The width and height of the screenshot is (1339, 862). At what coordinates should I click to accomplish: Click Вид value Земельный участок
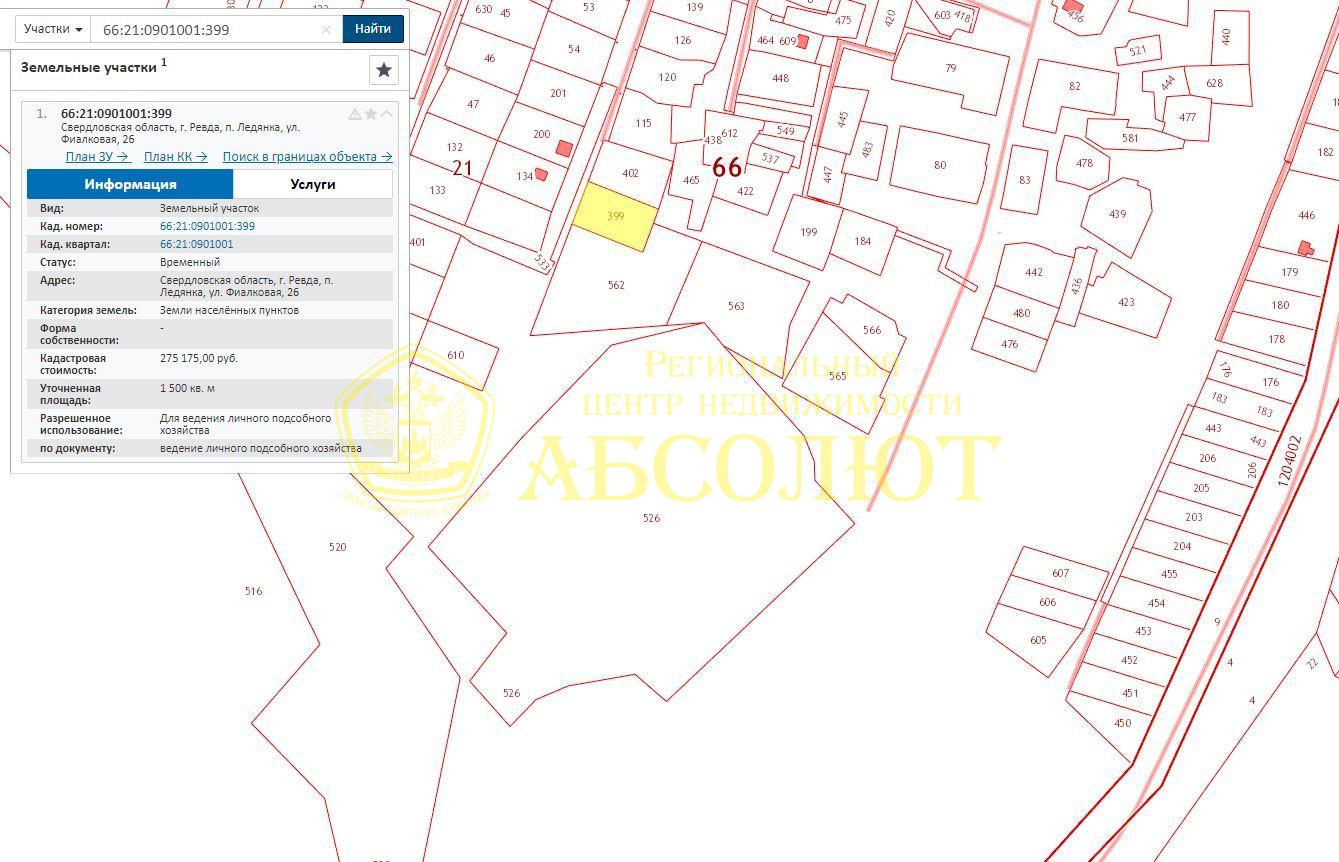pyautogui.click(x=209, y=208)
